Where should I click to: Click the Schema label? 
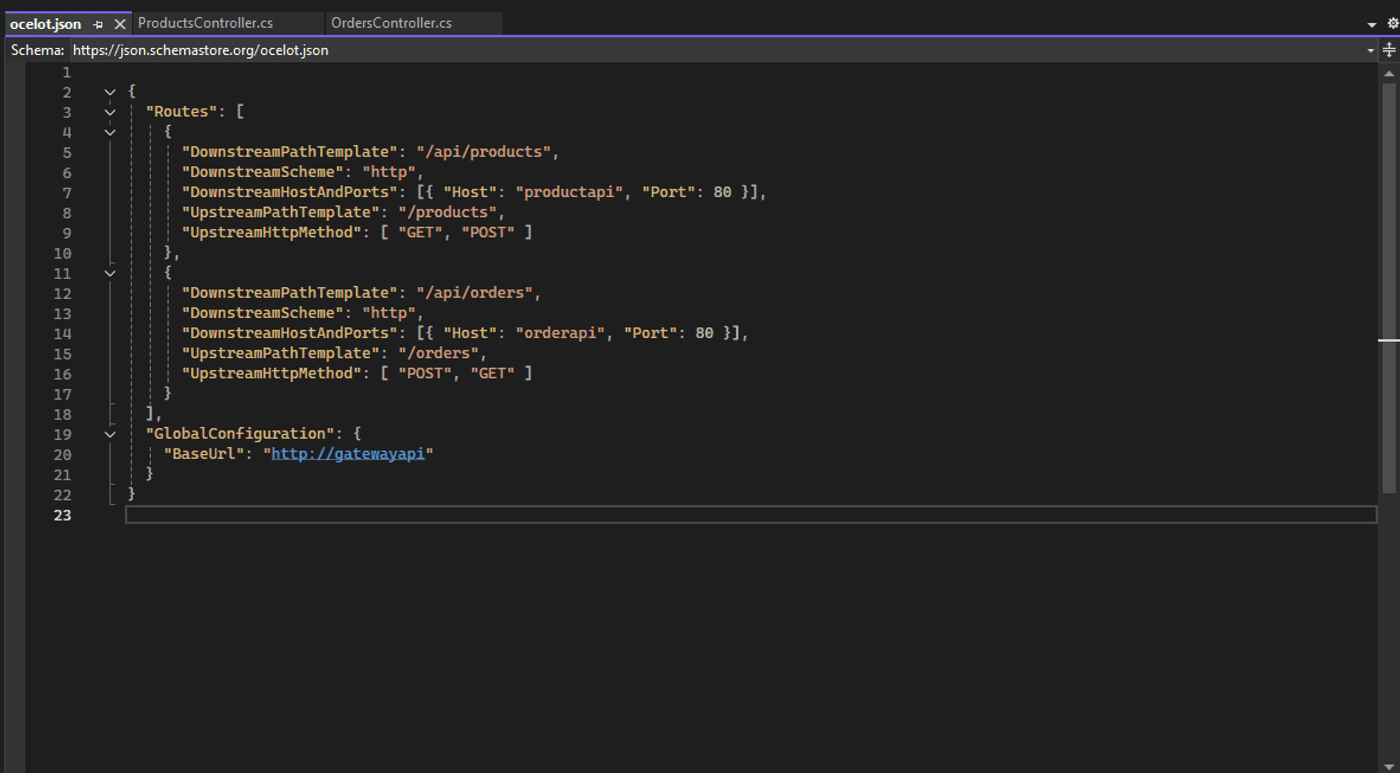click(x=37, y=50)
